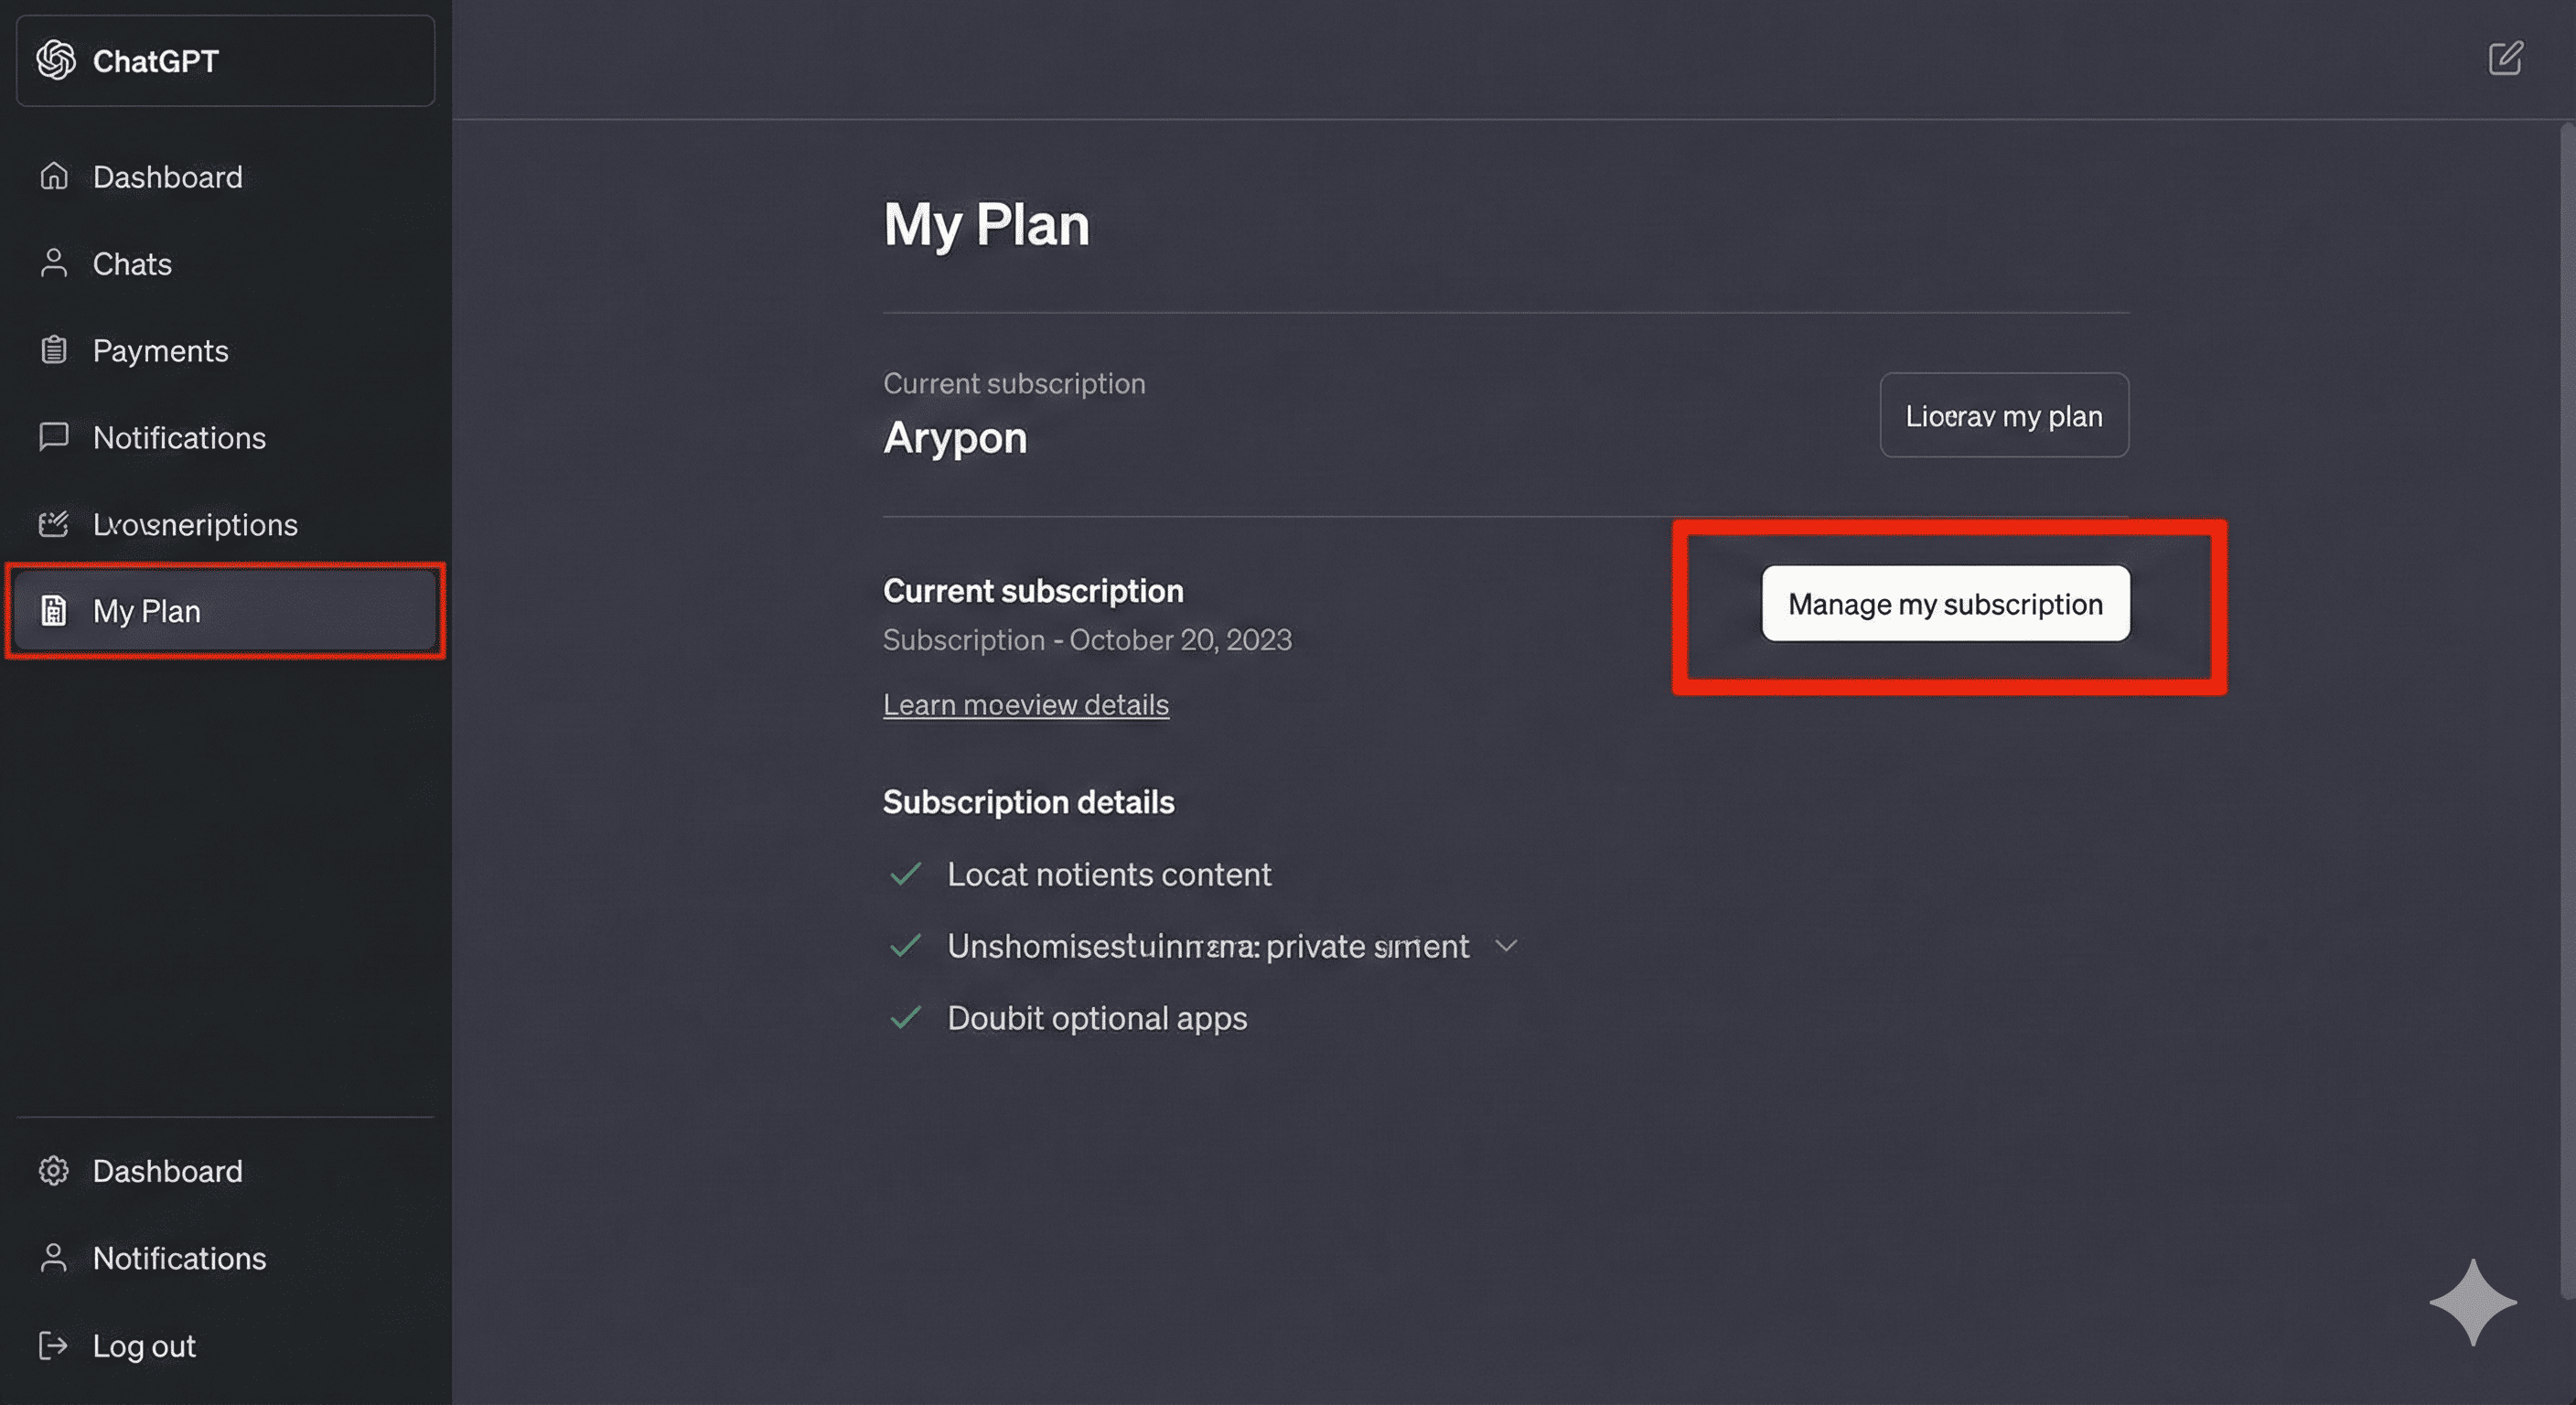The image size is (2576, 1405).
Task: Open My Plan in the sidebar
Action: click(225, 611)
